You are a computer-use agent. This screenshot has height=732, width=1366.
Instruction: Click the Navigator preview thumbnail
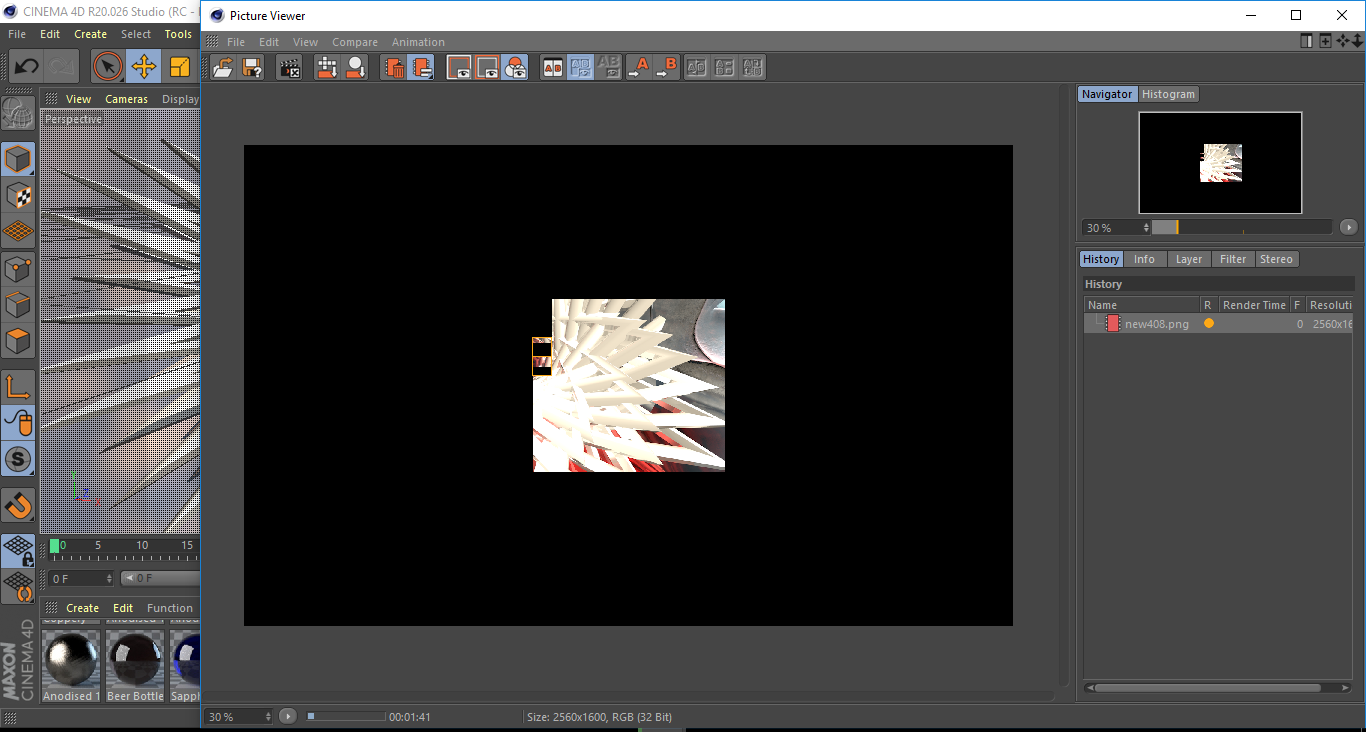1220,162
